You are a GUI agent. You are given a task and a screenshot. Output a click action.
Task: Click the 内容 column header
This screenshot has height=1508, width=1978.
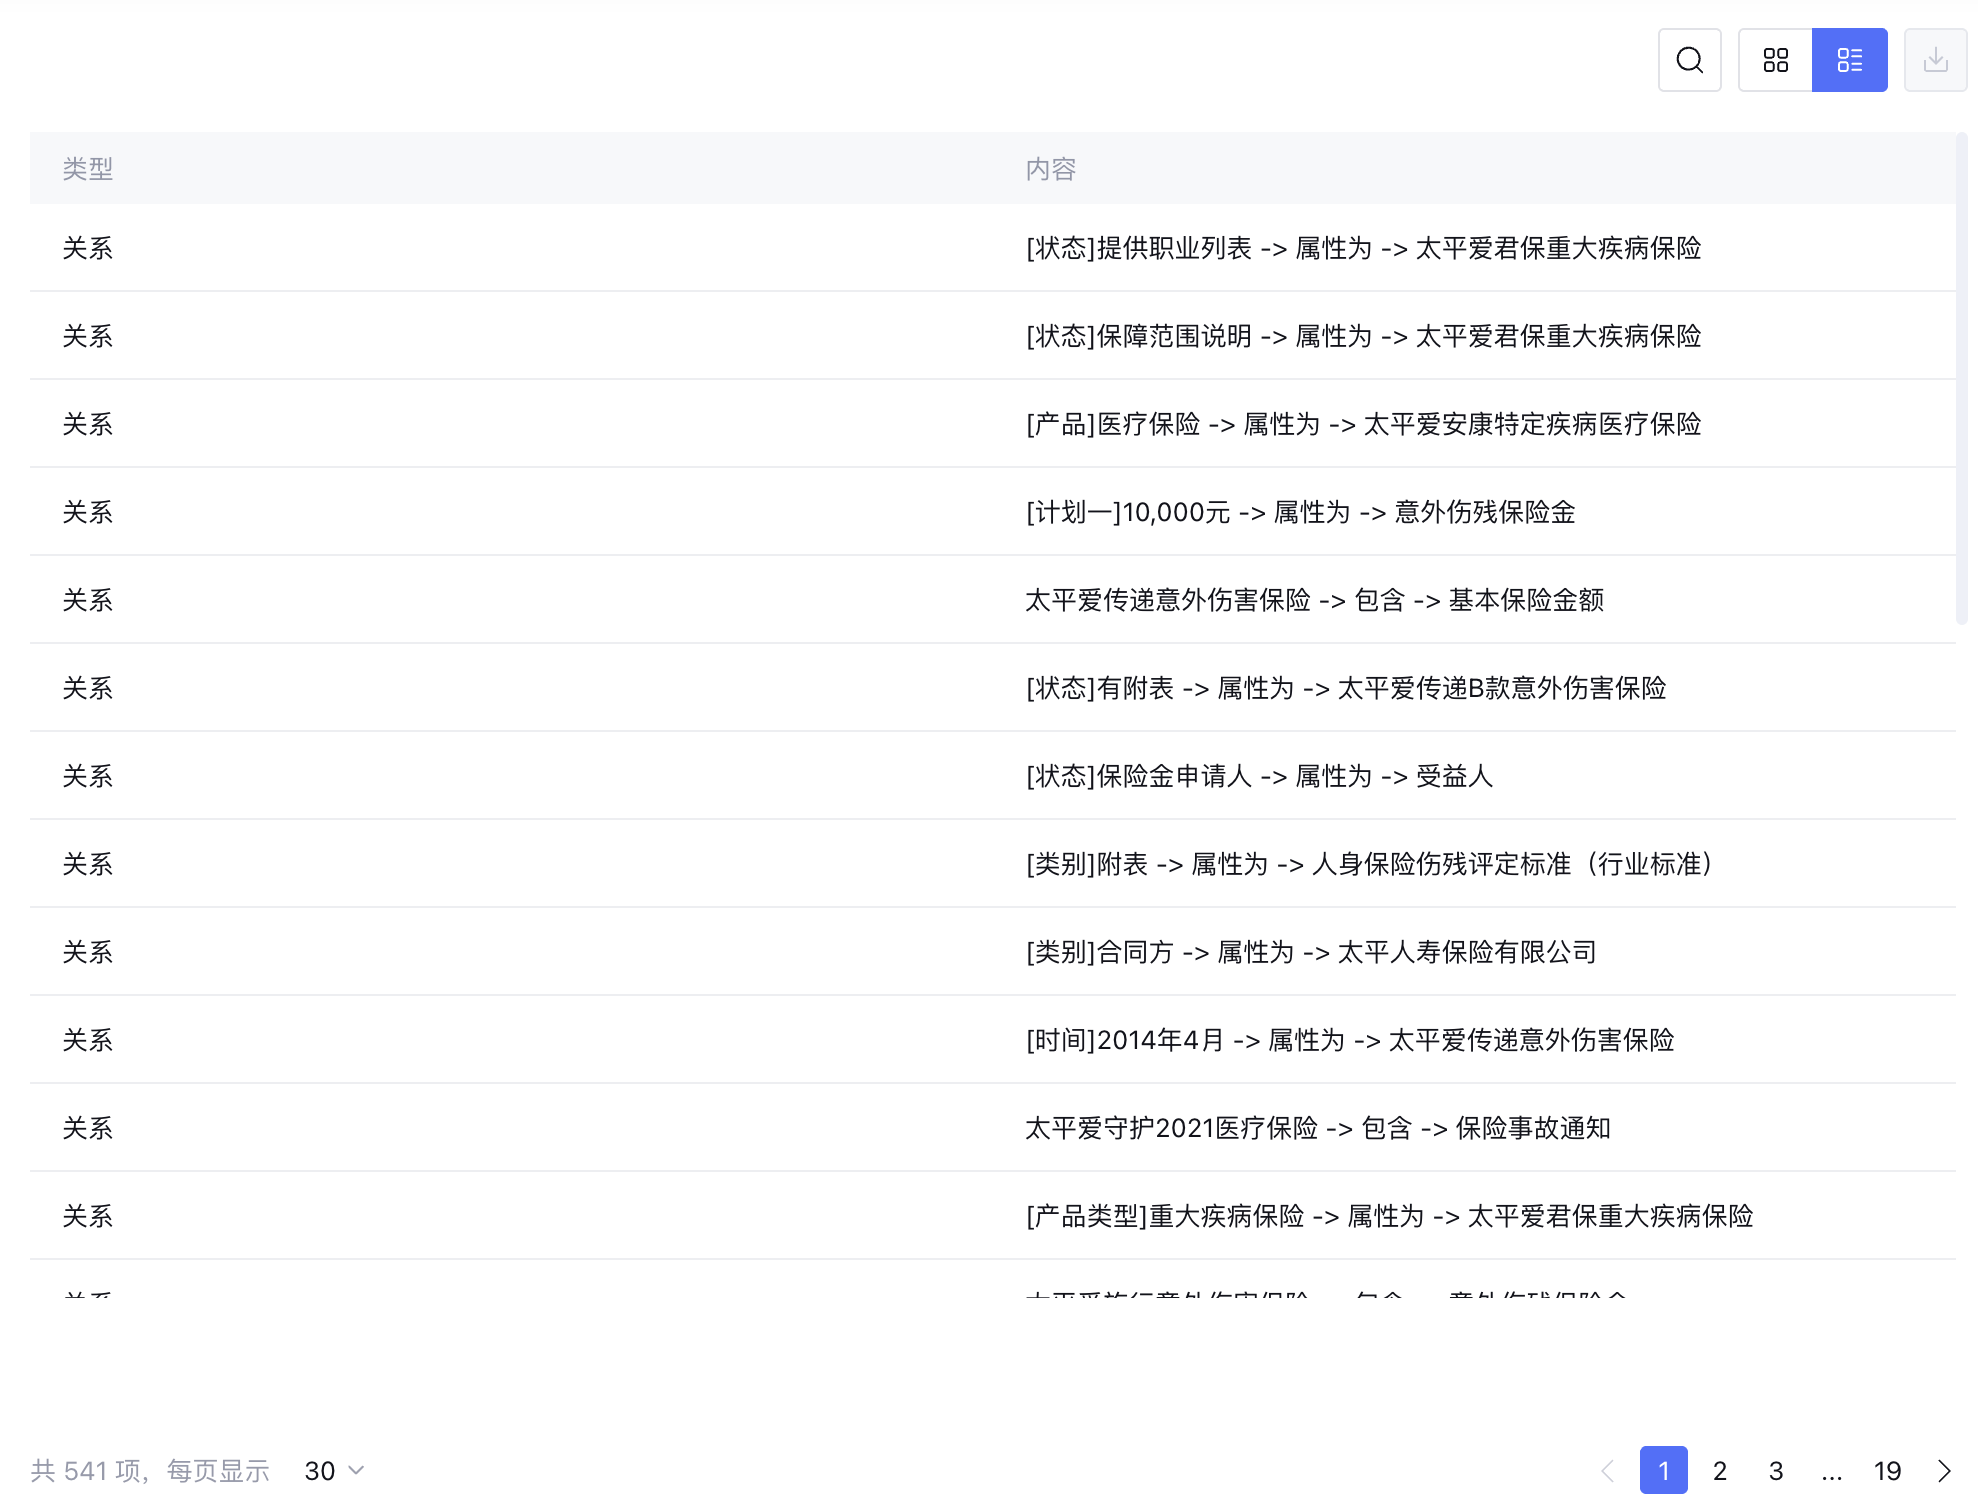(x=1050, y=168)
